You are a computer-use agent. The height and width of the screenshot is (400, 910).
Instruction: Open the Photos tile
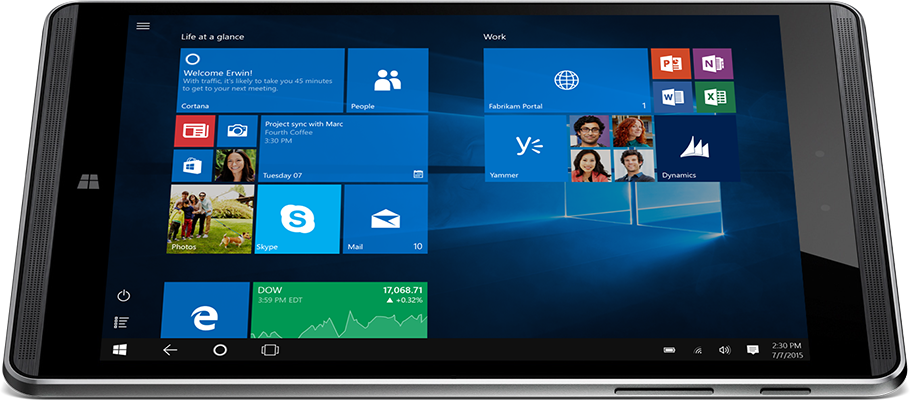(x=209, y=218)
